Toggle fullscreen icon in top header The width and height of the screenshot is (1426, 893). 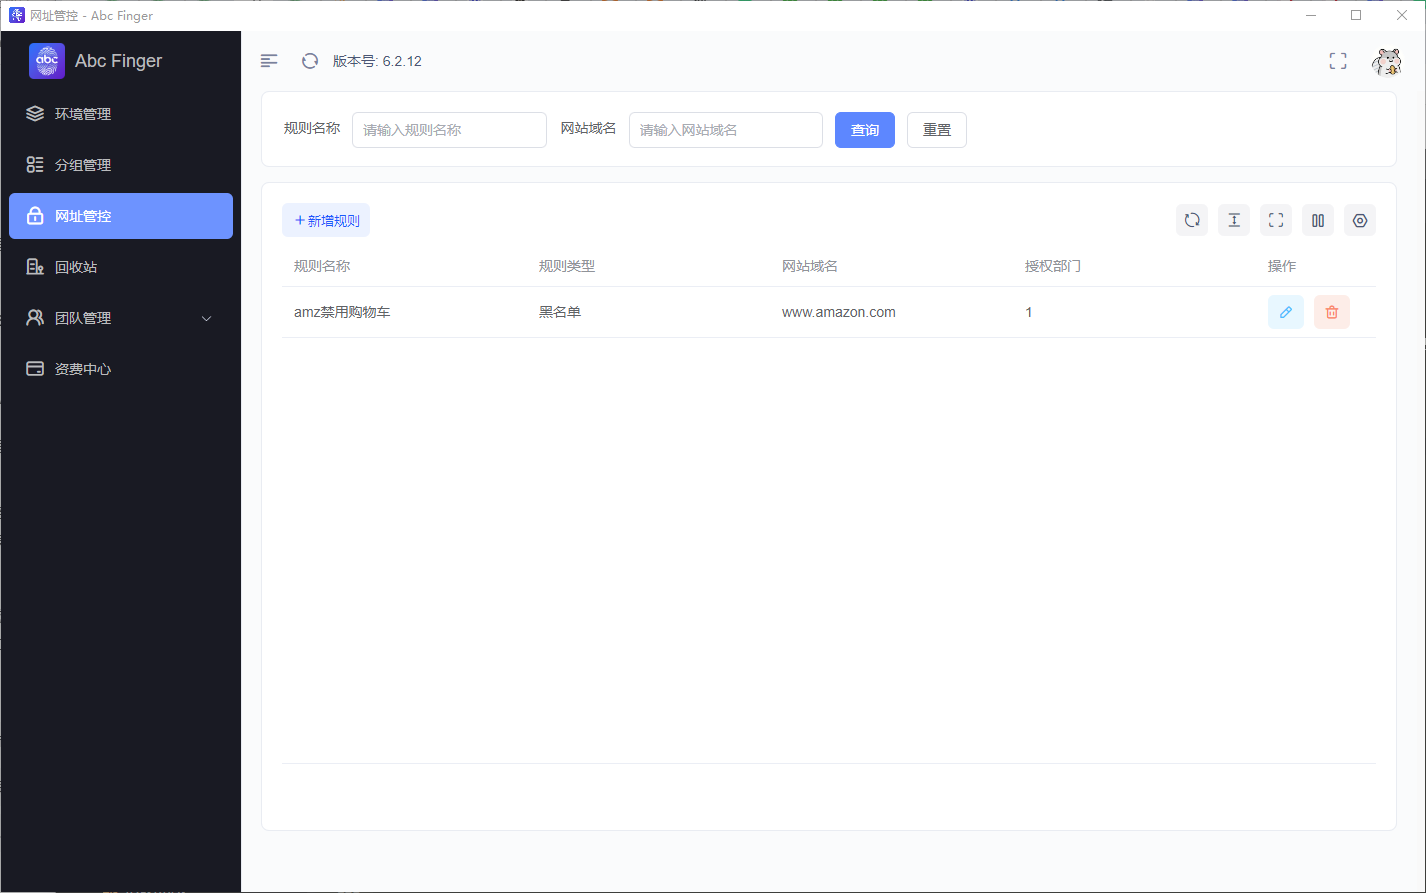pos(1338,61)
